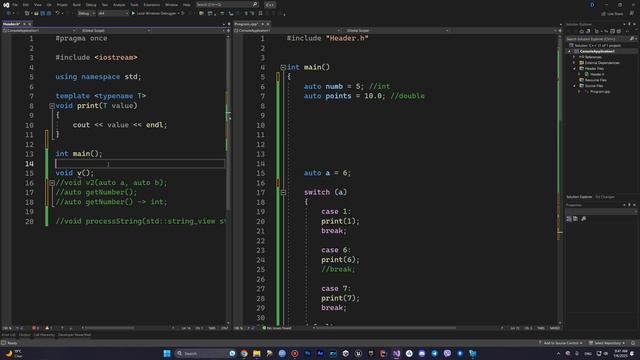
Task: Collapse the commented block at line 16
Action: [x=52, y=183]
